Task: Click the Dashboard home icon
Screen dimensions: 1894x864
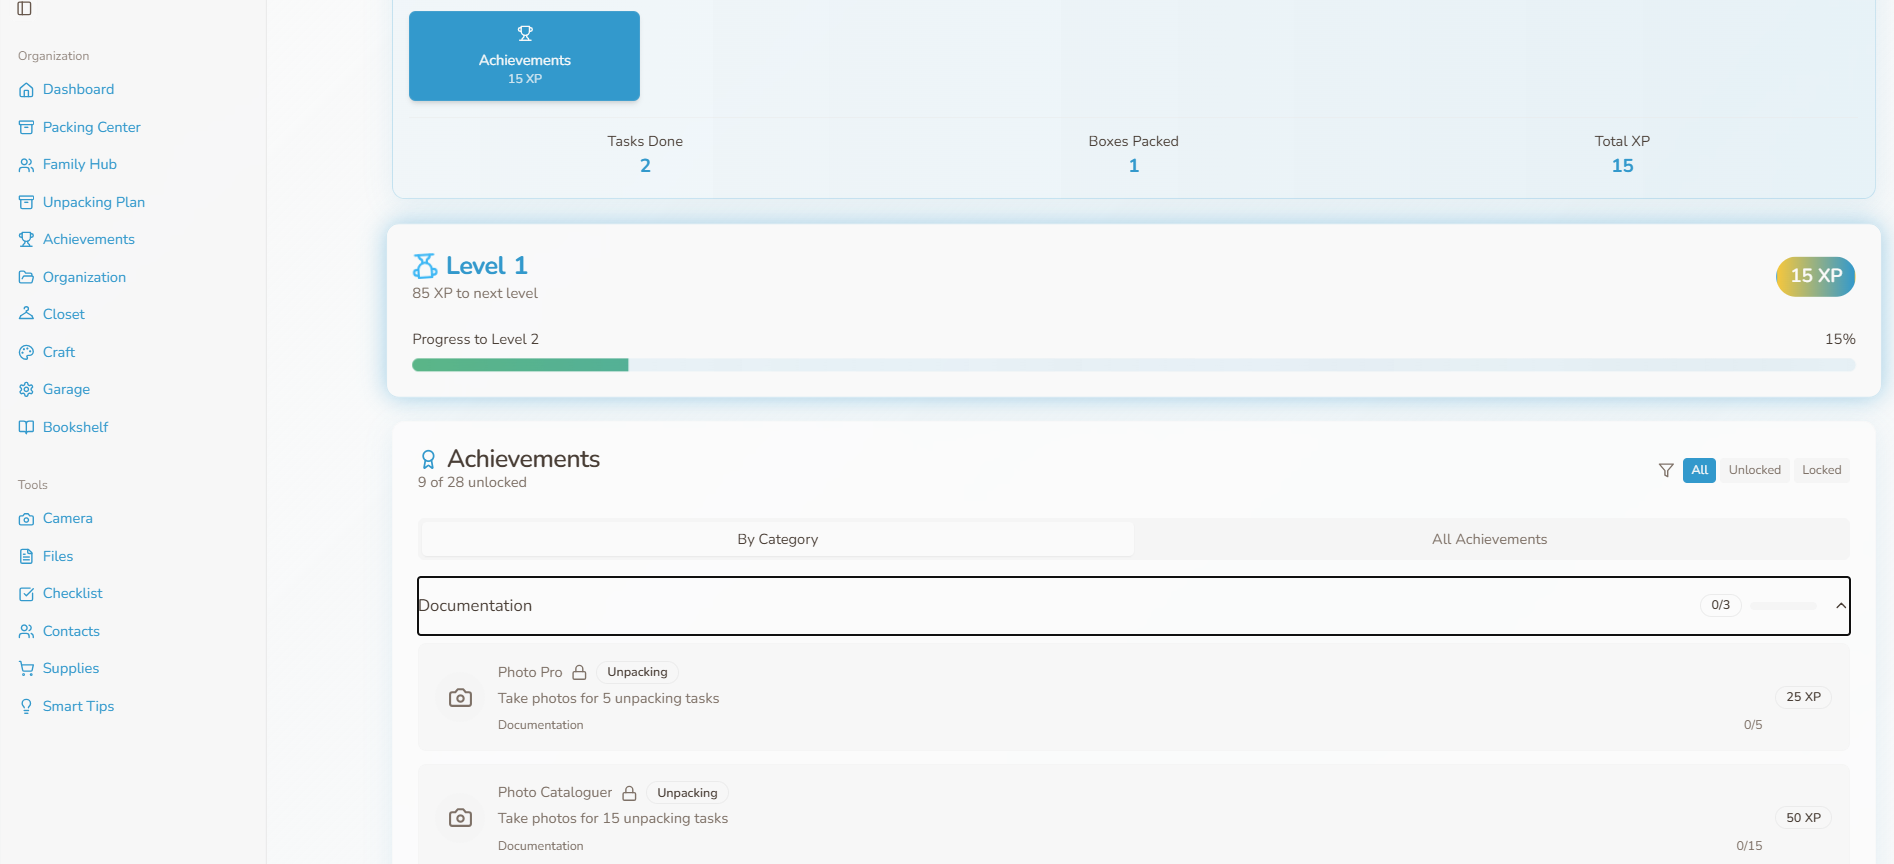Action: click(26, 90)
